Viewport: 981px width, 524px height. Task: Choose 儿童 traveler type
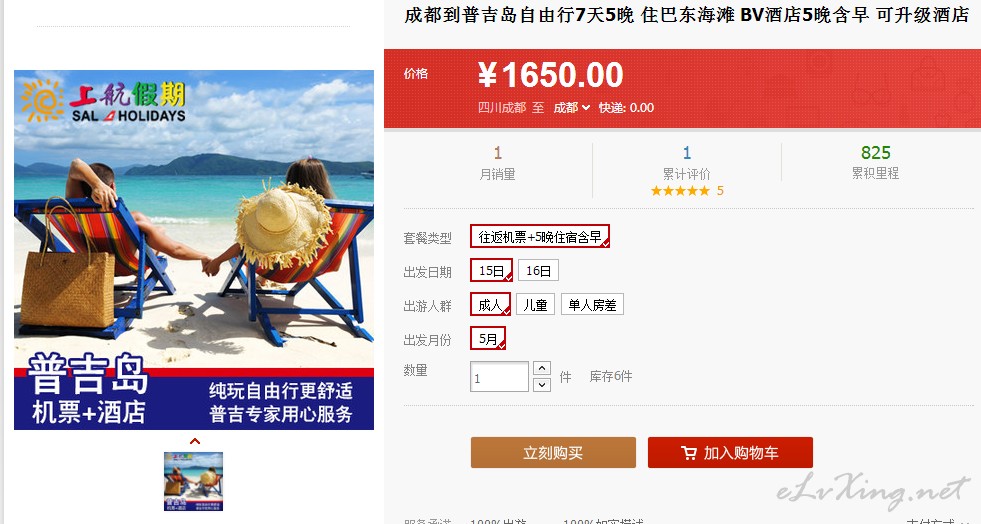535,305
